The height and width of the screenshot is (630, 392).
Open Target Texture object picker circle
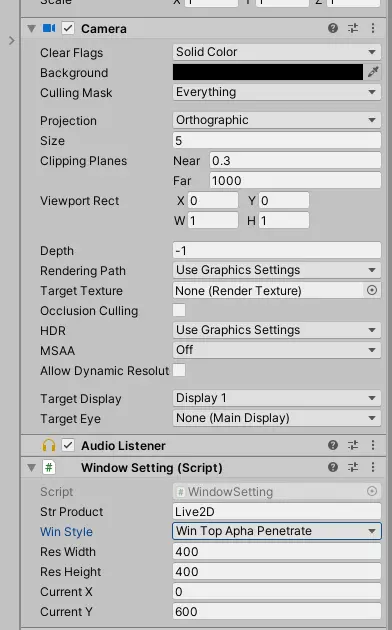[x=372, y=290]
